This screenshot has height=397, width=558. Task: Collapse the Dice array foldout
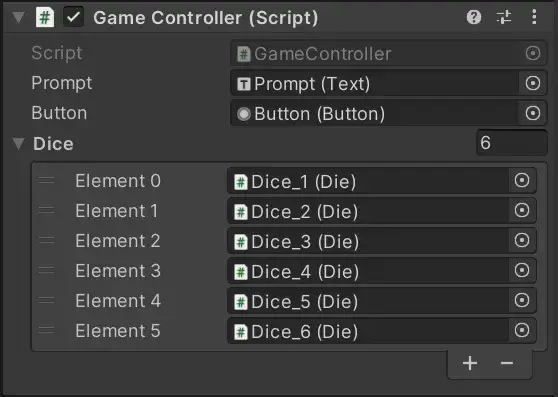18,143
